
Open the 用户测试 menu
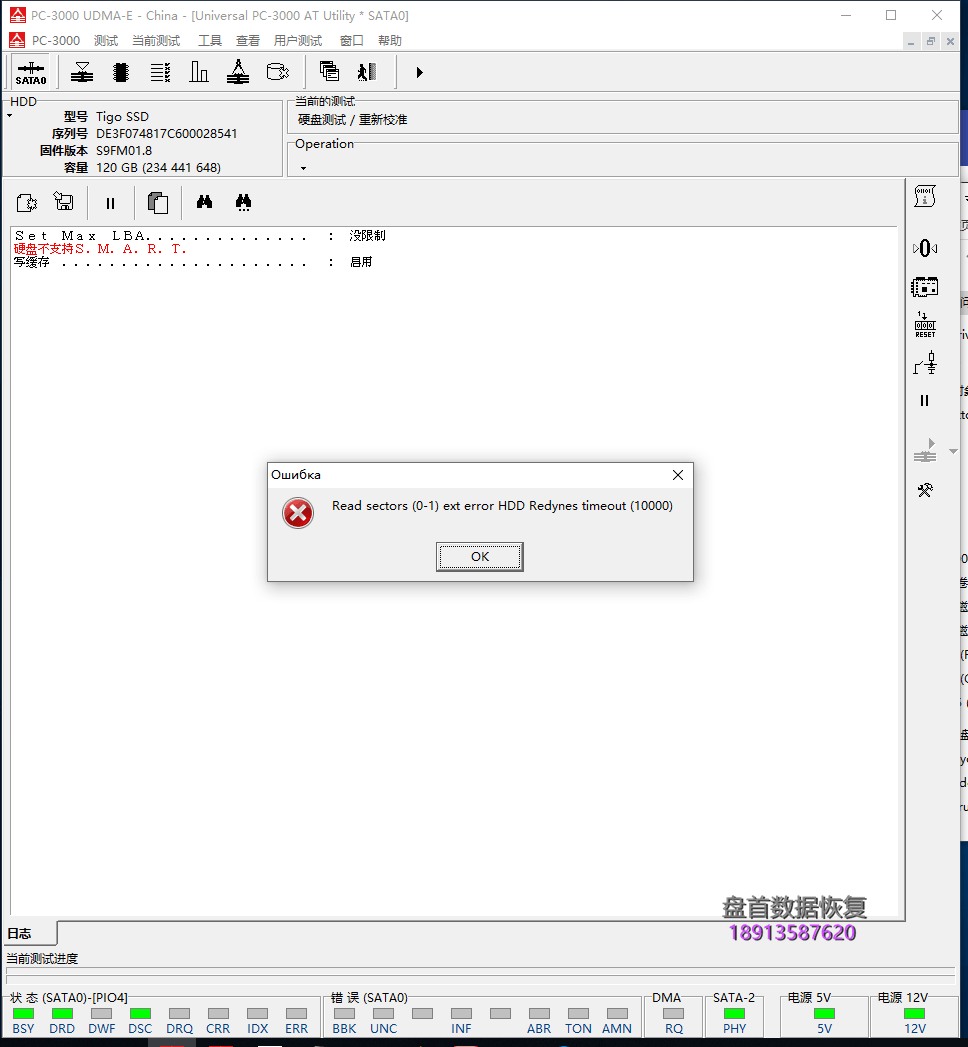click(x=298, y=41)
